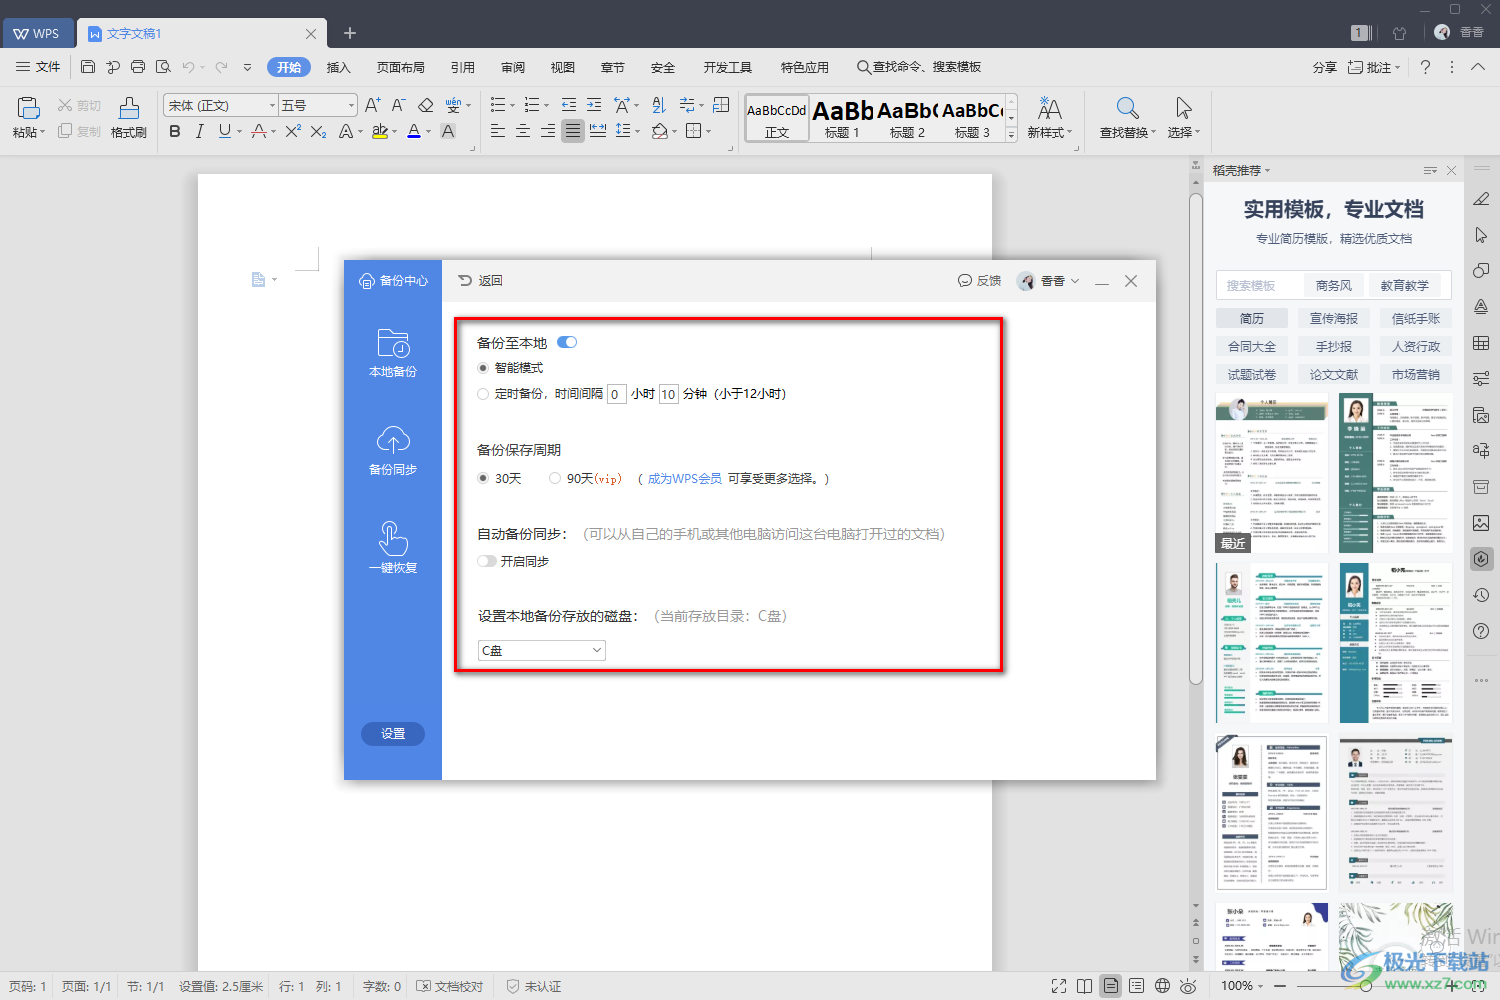Switch to web layout view in status bar
The width and height of the screenshot is (1500, 1000).
click(1162, 986)
